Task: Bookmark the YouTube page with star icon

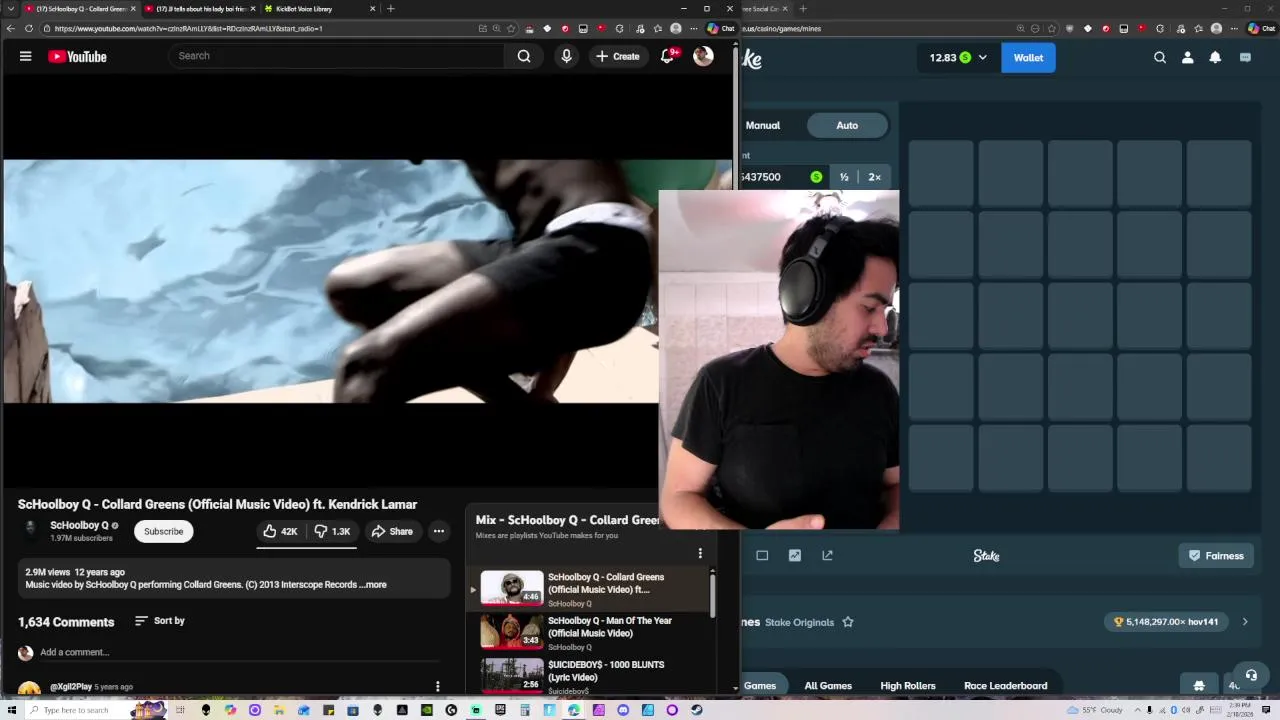Action: (512, 28)
